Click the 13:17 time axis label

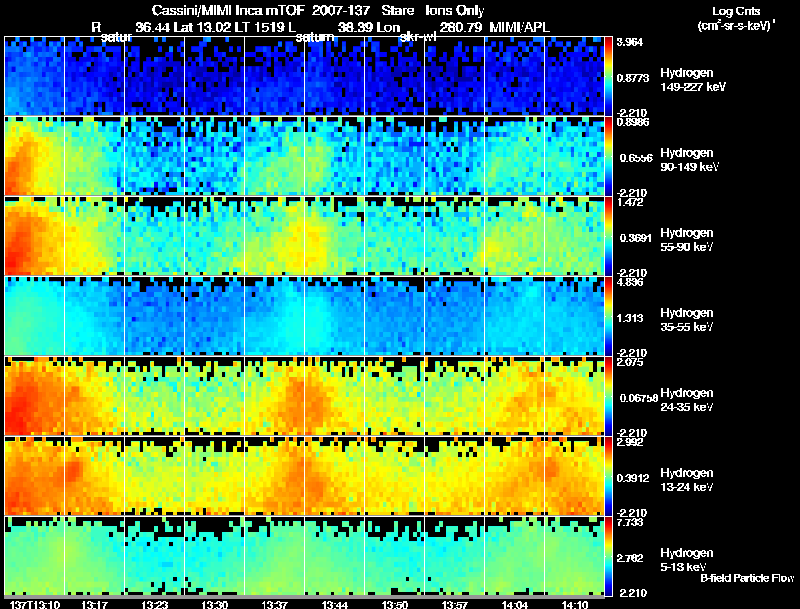tap(94, 604)
